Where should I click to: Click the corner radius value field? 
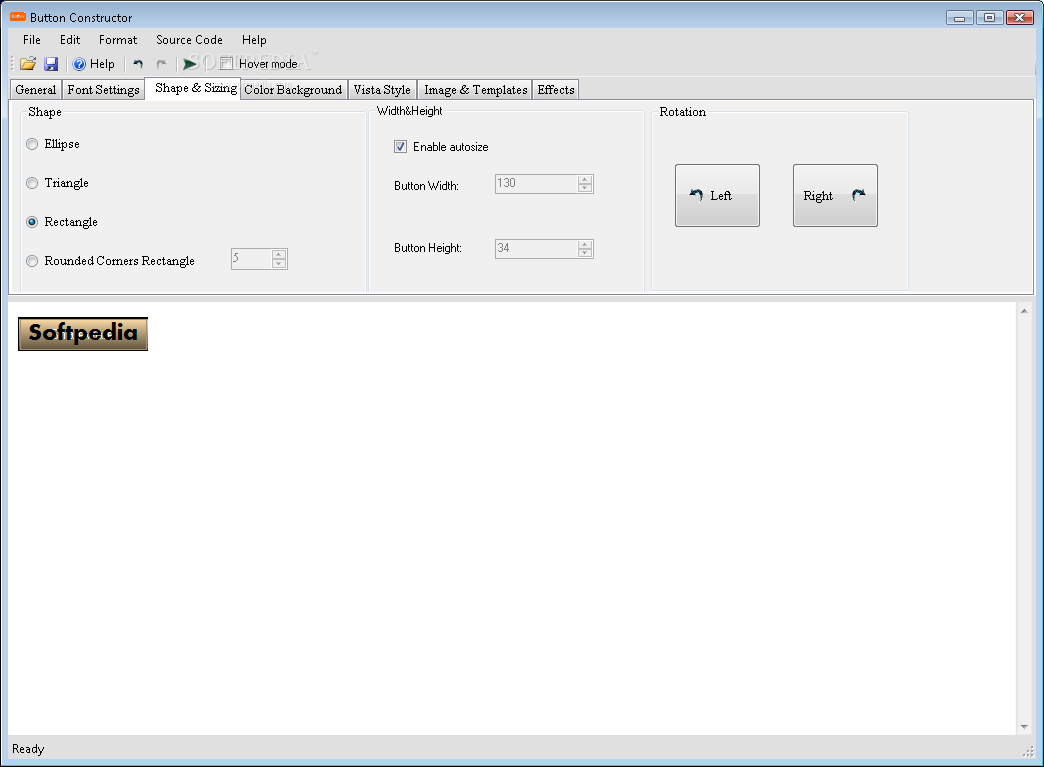pyautogui.click(x=252, y=259)
